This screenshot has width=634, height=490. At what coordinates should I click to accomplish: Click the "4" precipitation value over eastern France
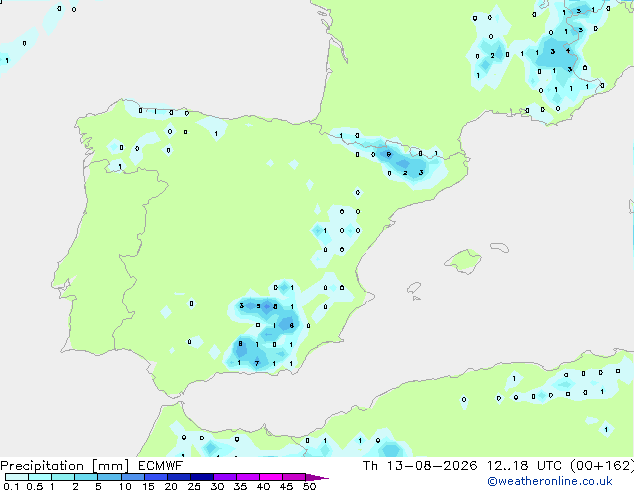(568, 51)
